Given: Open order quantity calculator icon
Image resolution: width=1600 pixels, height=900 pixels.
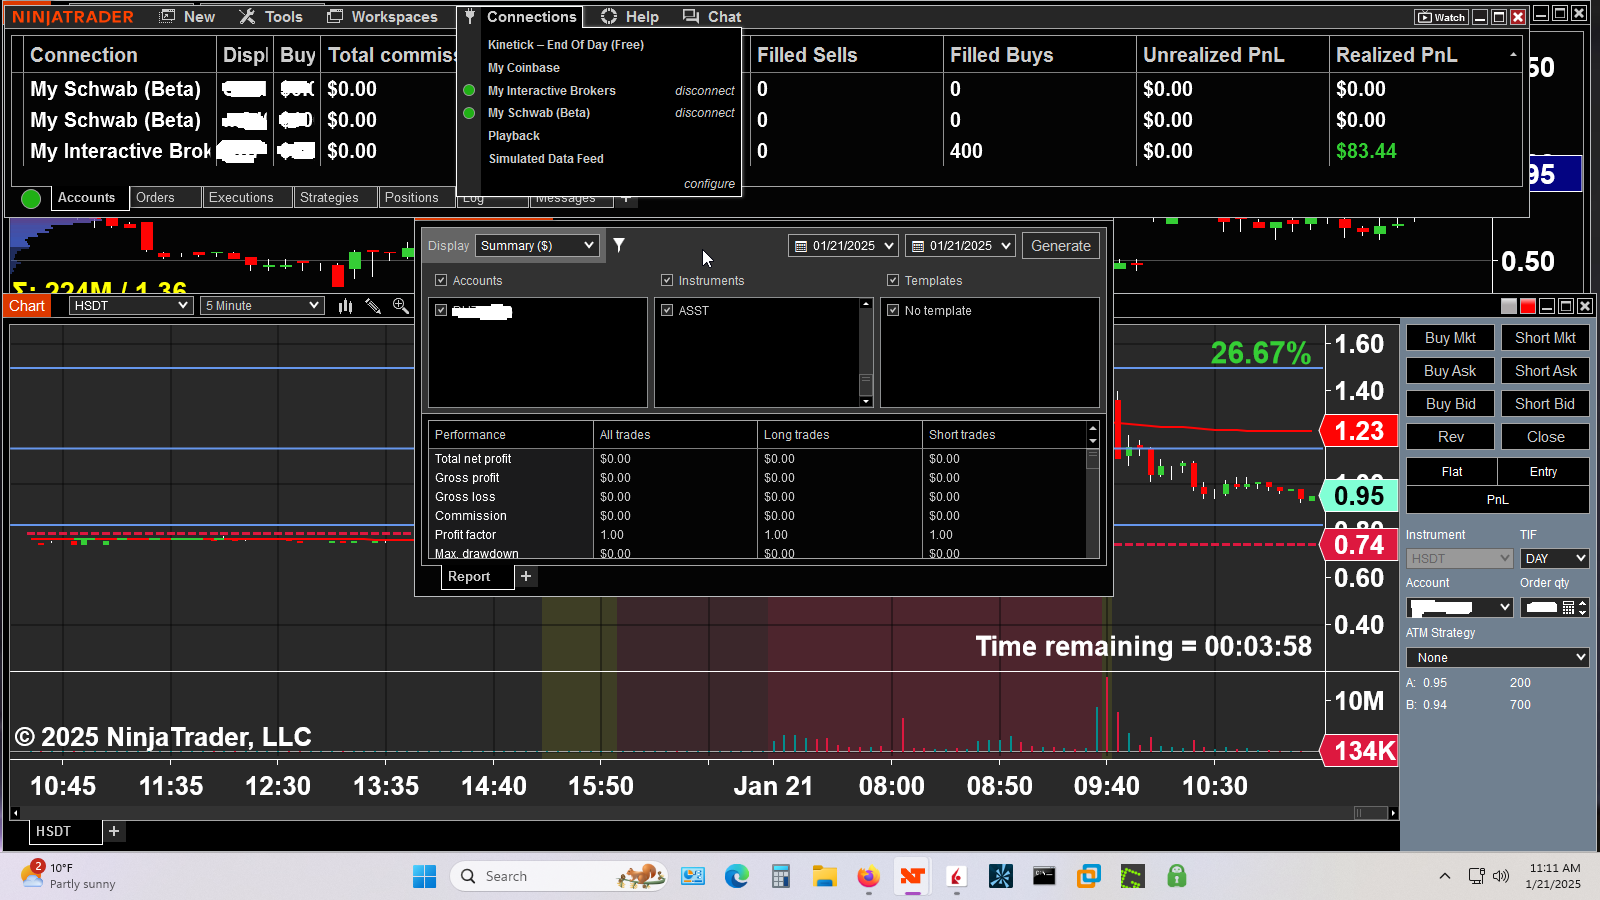Looking at the screenshot, I should 1568,607.
